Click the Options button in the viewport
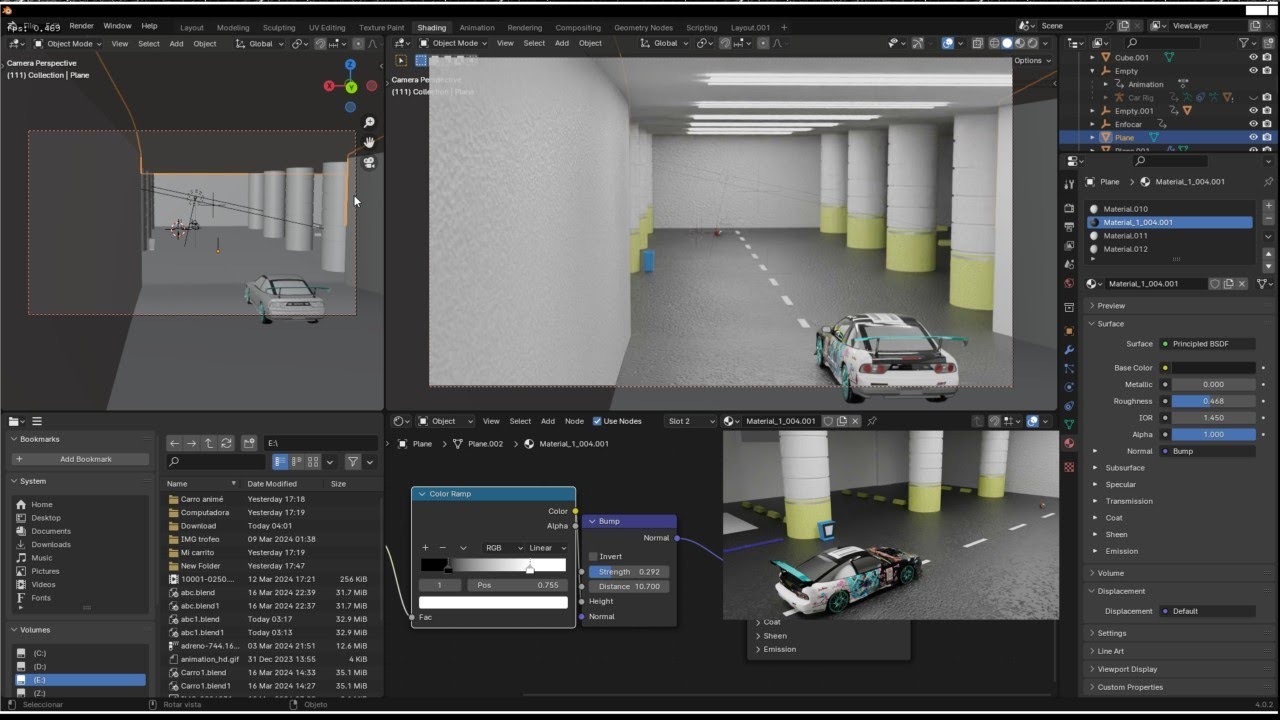1280x720 pixels. pyautogui.click(x=1032, y=61)
